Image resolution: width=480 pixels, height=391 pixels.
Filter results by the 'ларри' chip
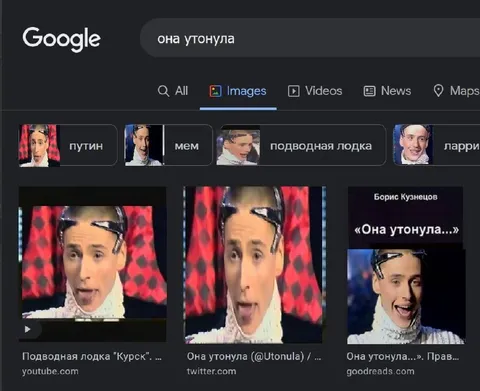(437, 145)
